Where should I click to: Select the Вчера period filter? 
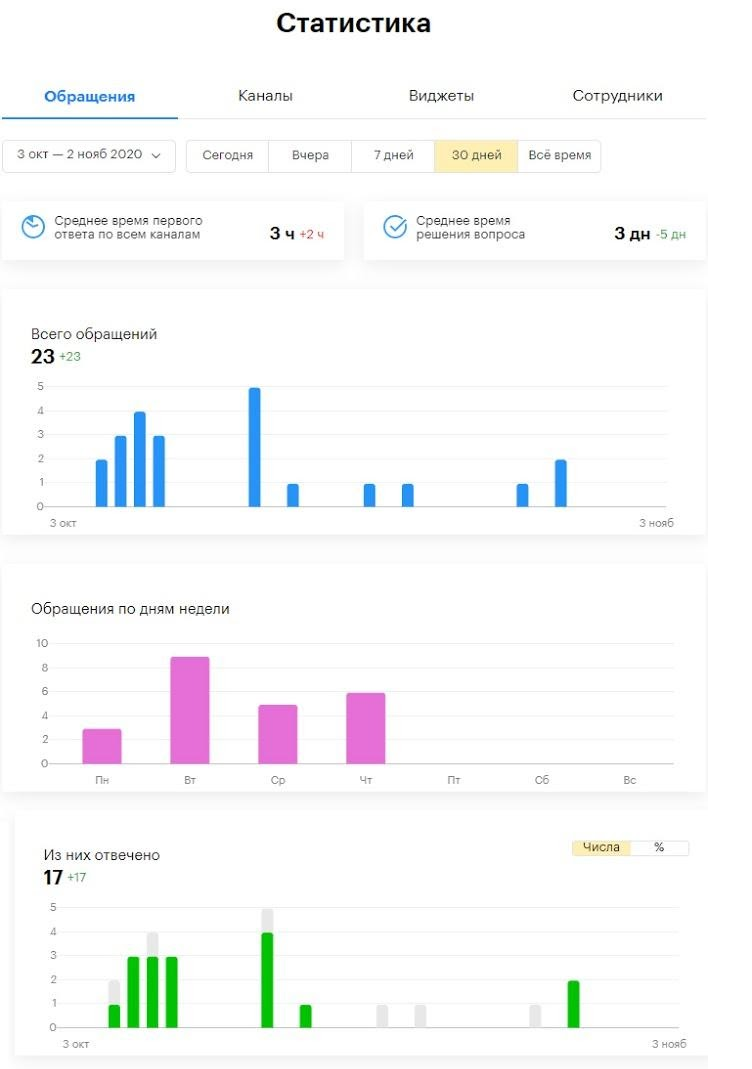(310, 155)
